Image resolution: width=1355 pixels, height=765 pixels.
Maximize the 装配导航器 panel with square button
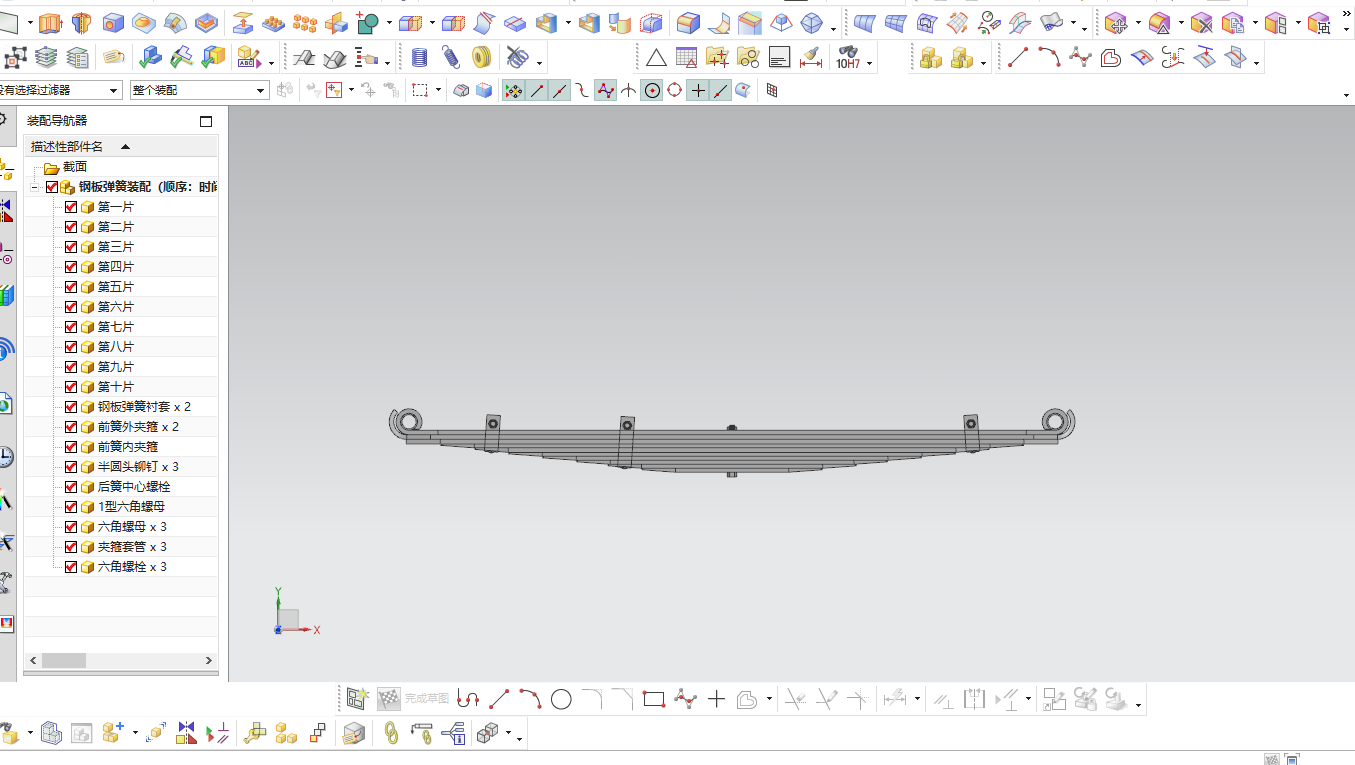pyautogui.click(x=206, y=122)
